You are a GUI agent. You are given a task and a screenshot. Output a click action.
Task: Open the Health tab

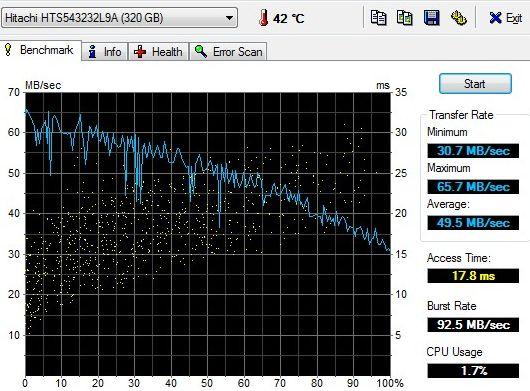158,52
